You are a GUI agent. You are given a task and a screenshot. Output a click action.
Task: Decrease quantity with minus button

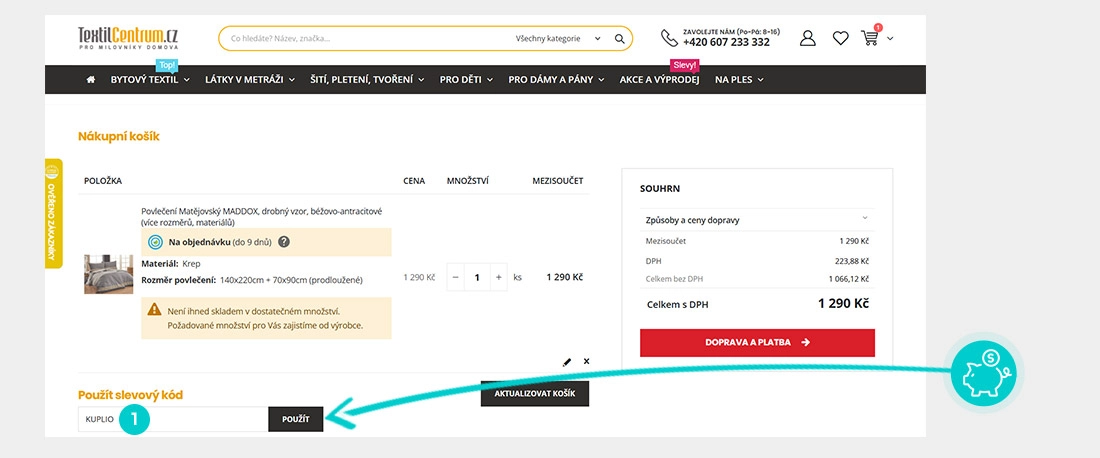(x=455, y=277)
